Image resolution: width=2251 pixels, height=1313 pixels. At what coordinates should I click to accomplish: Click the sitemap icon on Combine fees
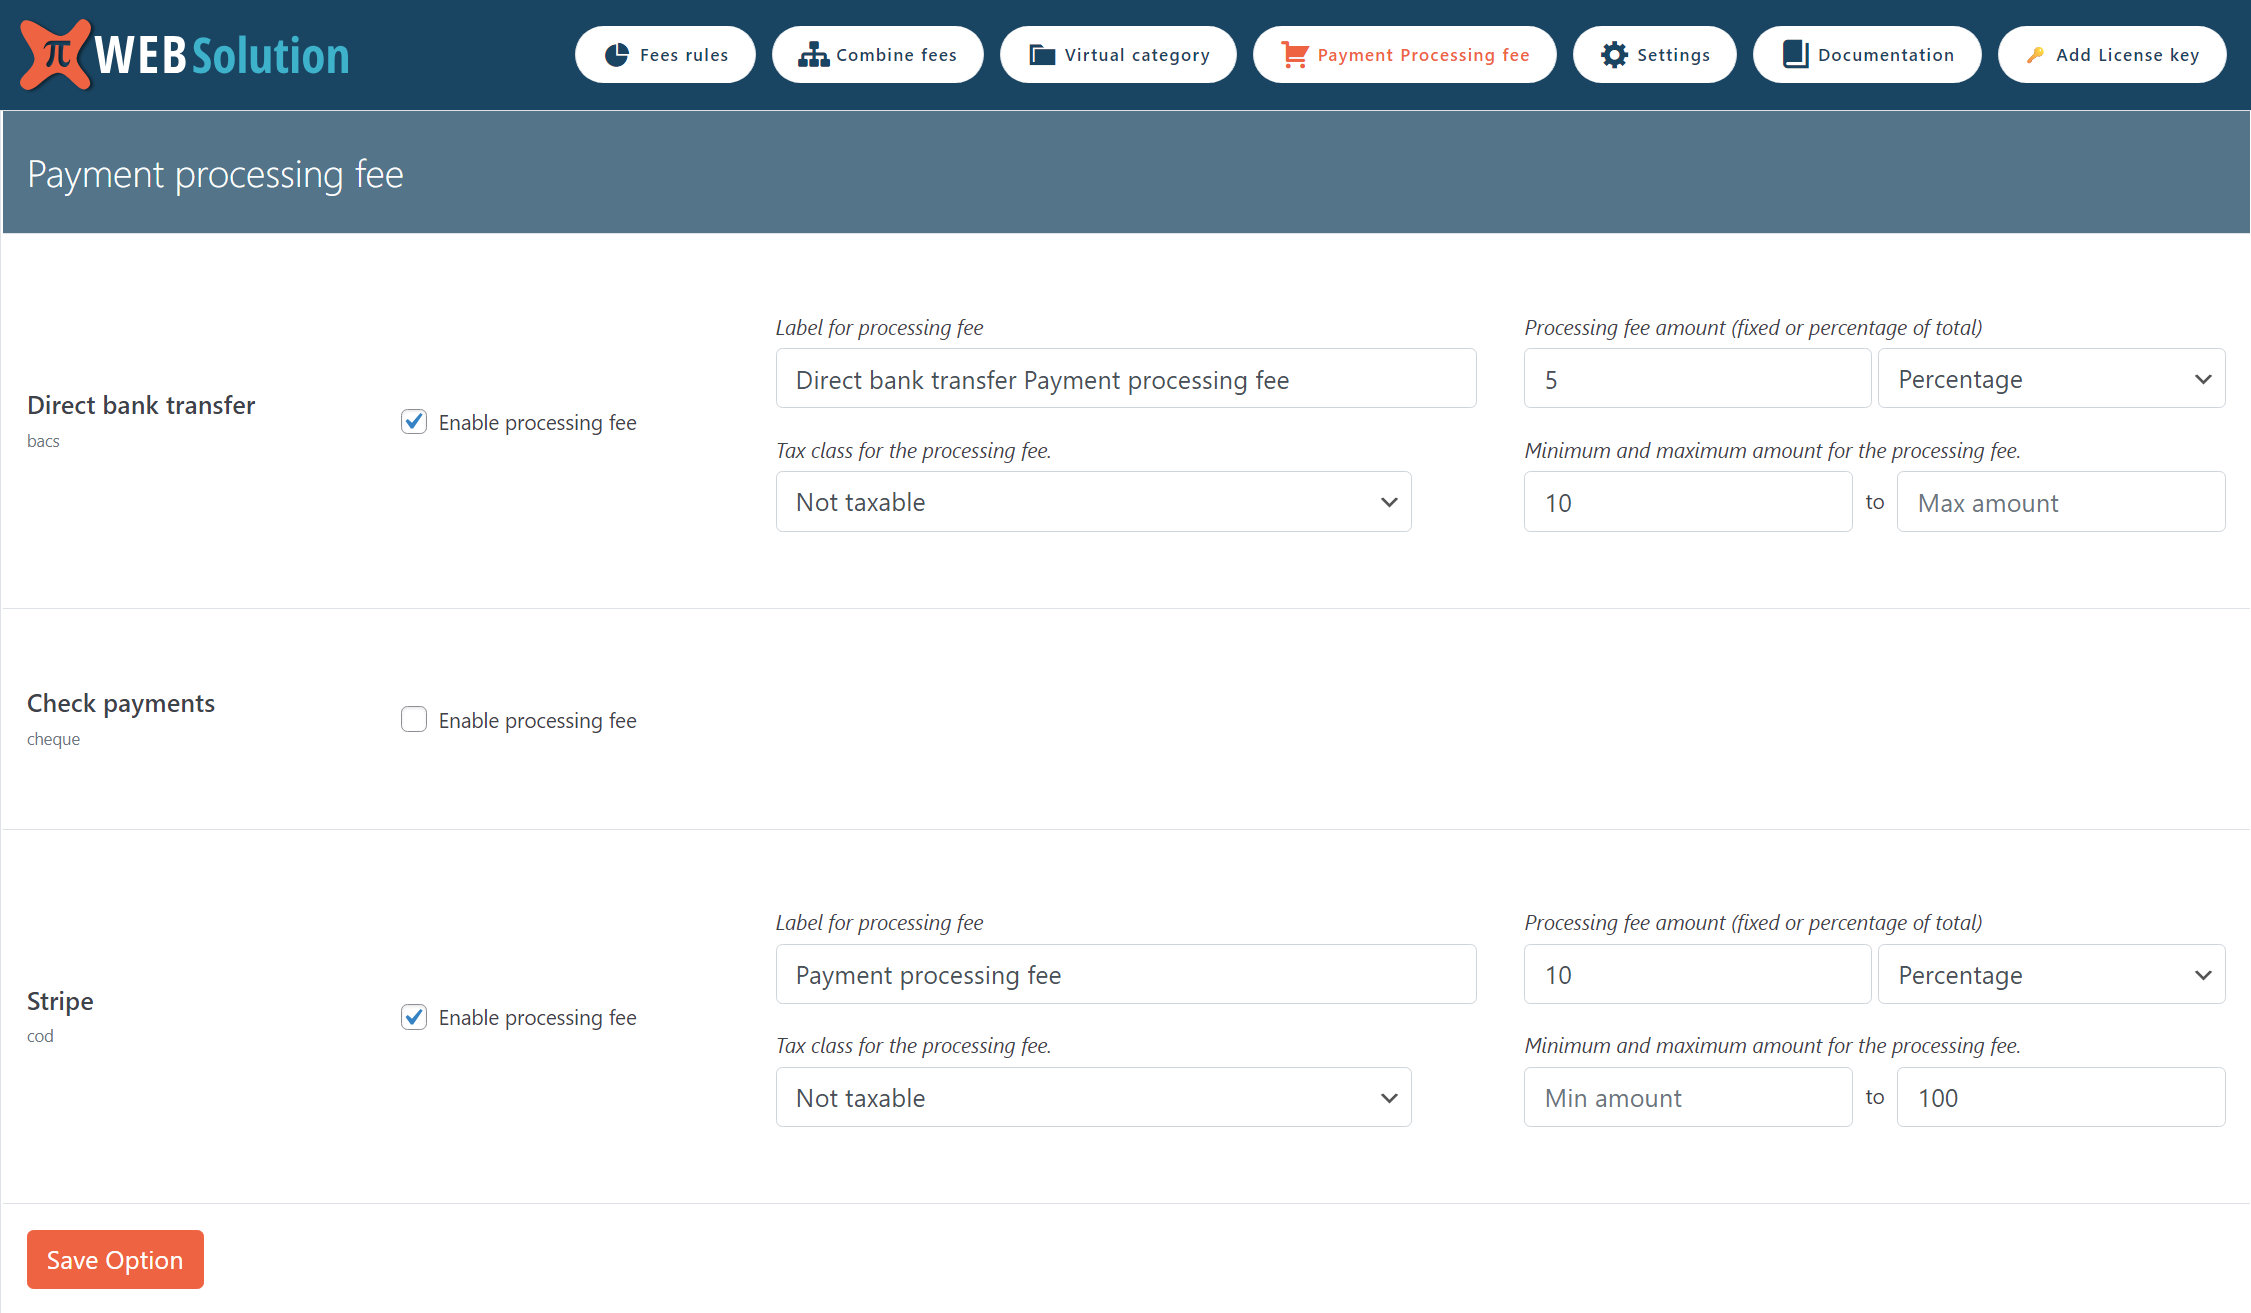point(813,55)
